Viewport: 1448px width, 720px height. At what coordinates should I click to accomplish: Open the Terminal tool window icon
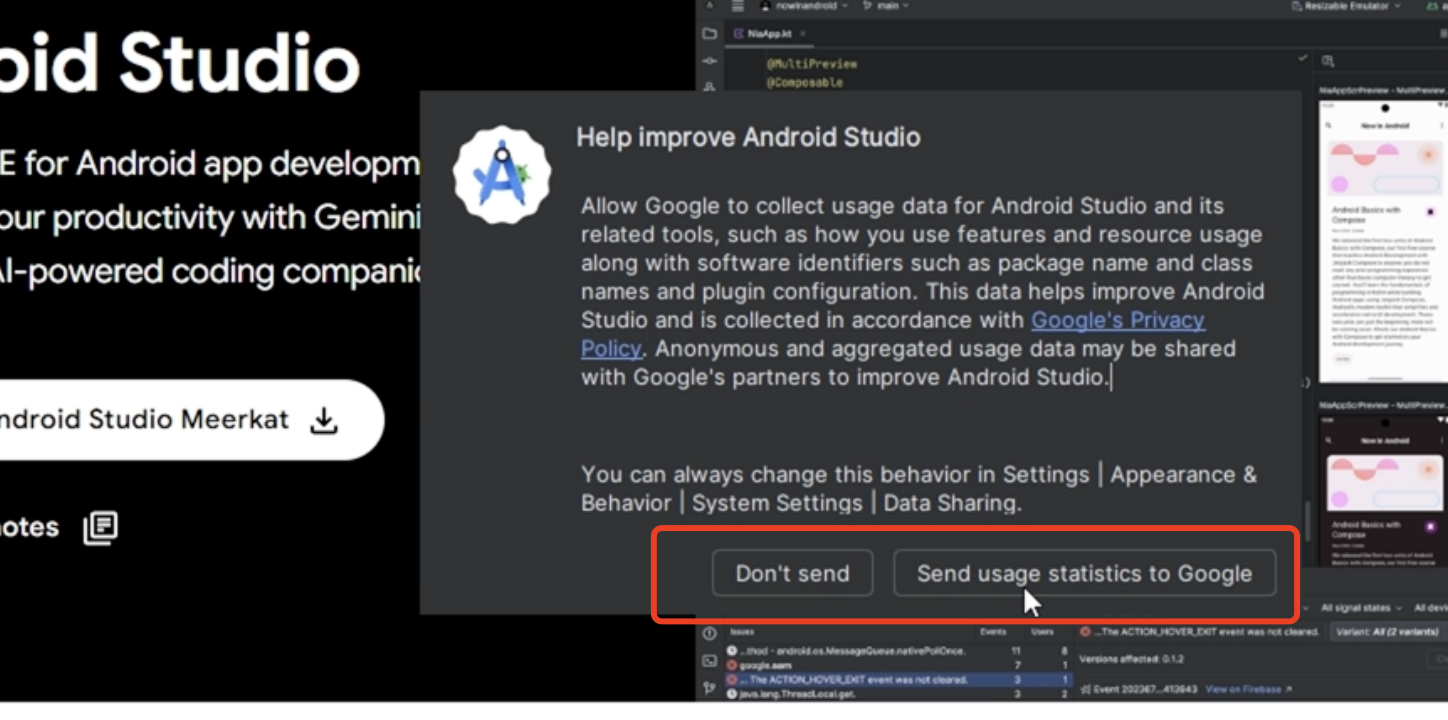(x=709, y=661)
